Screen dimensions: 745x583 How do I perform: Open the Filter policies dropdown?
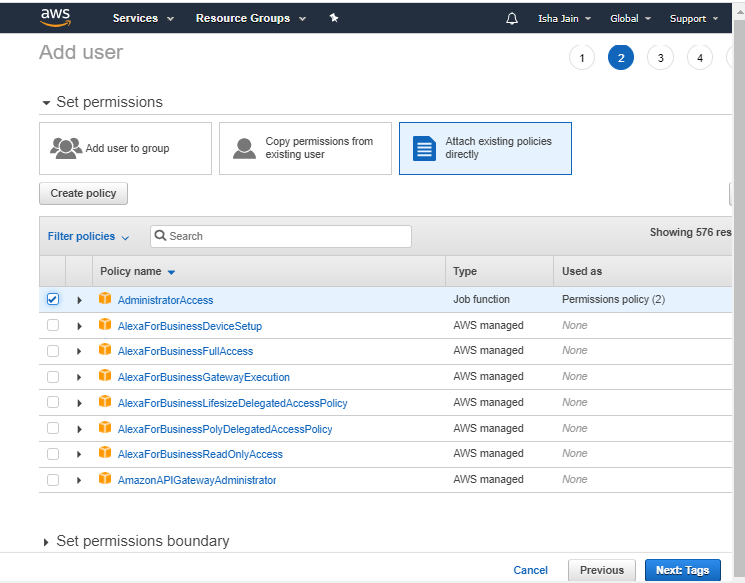coord(88,236)
